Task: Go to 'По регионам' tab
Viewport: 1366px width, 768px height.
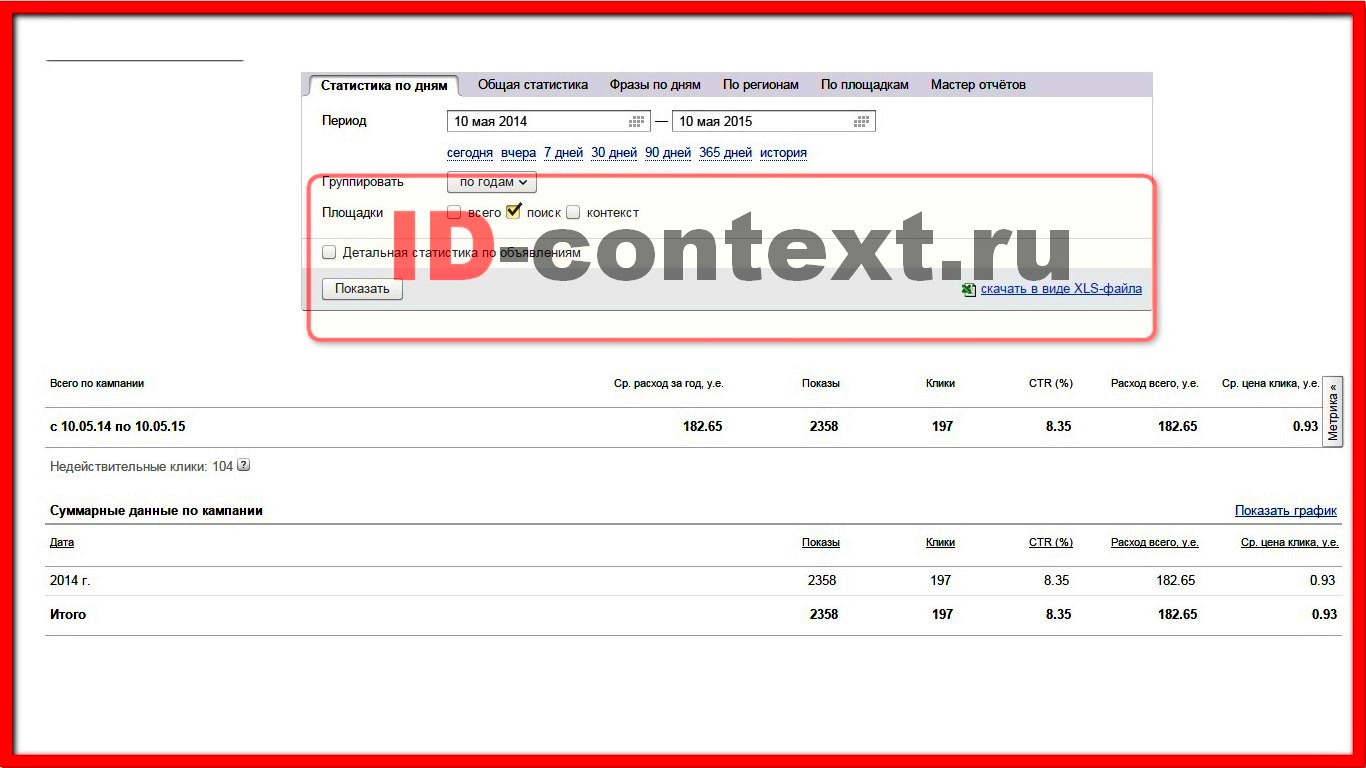Action: tap(761, 85)
